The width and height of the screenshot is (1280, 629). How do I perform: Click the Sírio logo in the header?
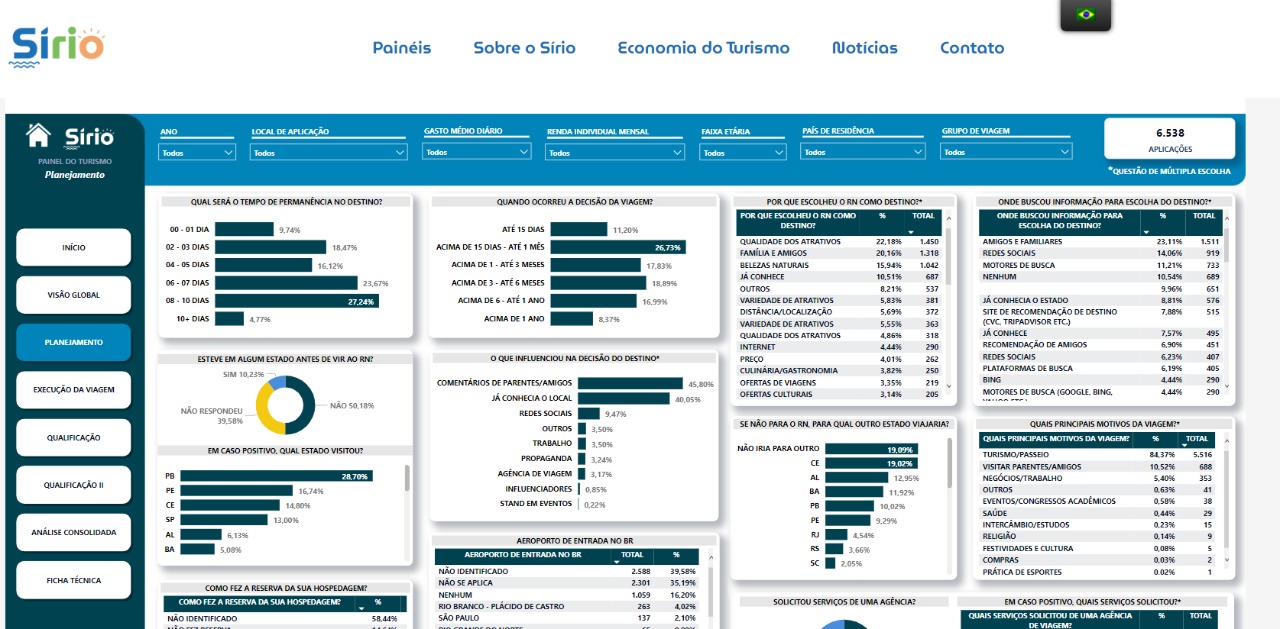[57, 47]
